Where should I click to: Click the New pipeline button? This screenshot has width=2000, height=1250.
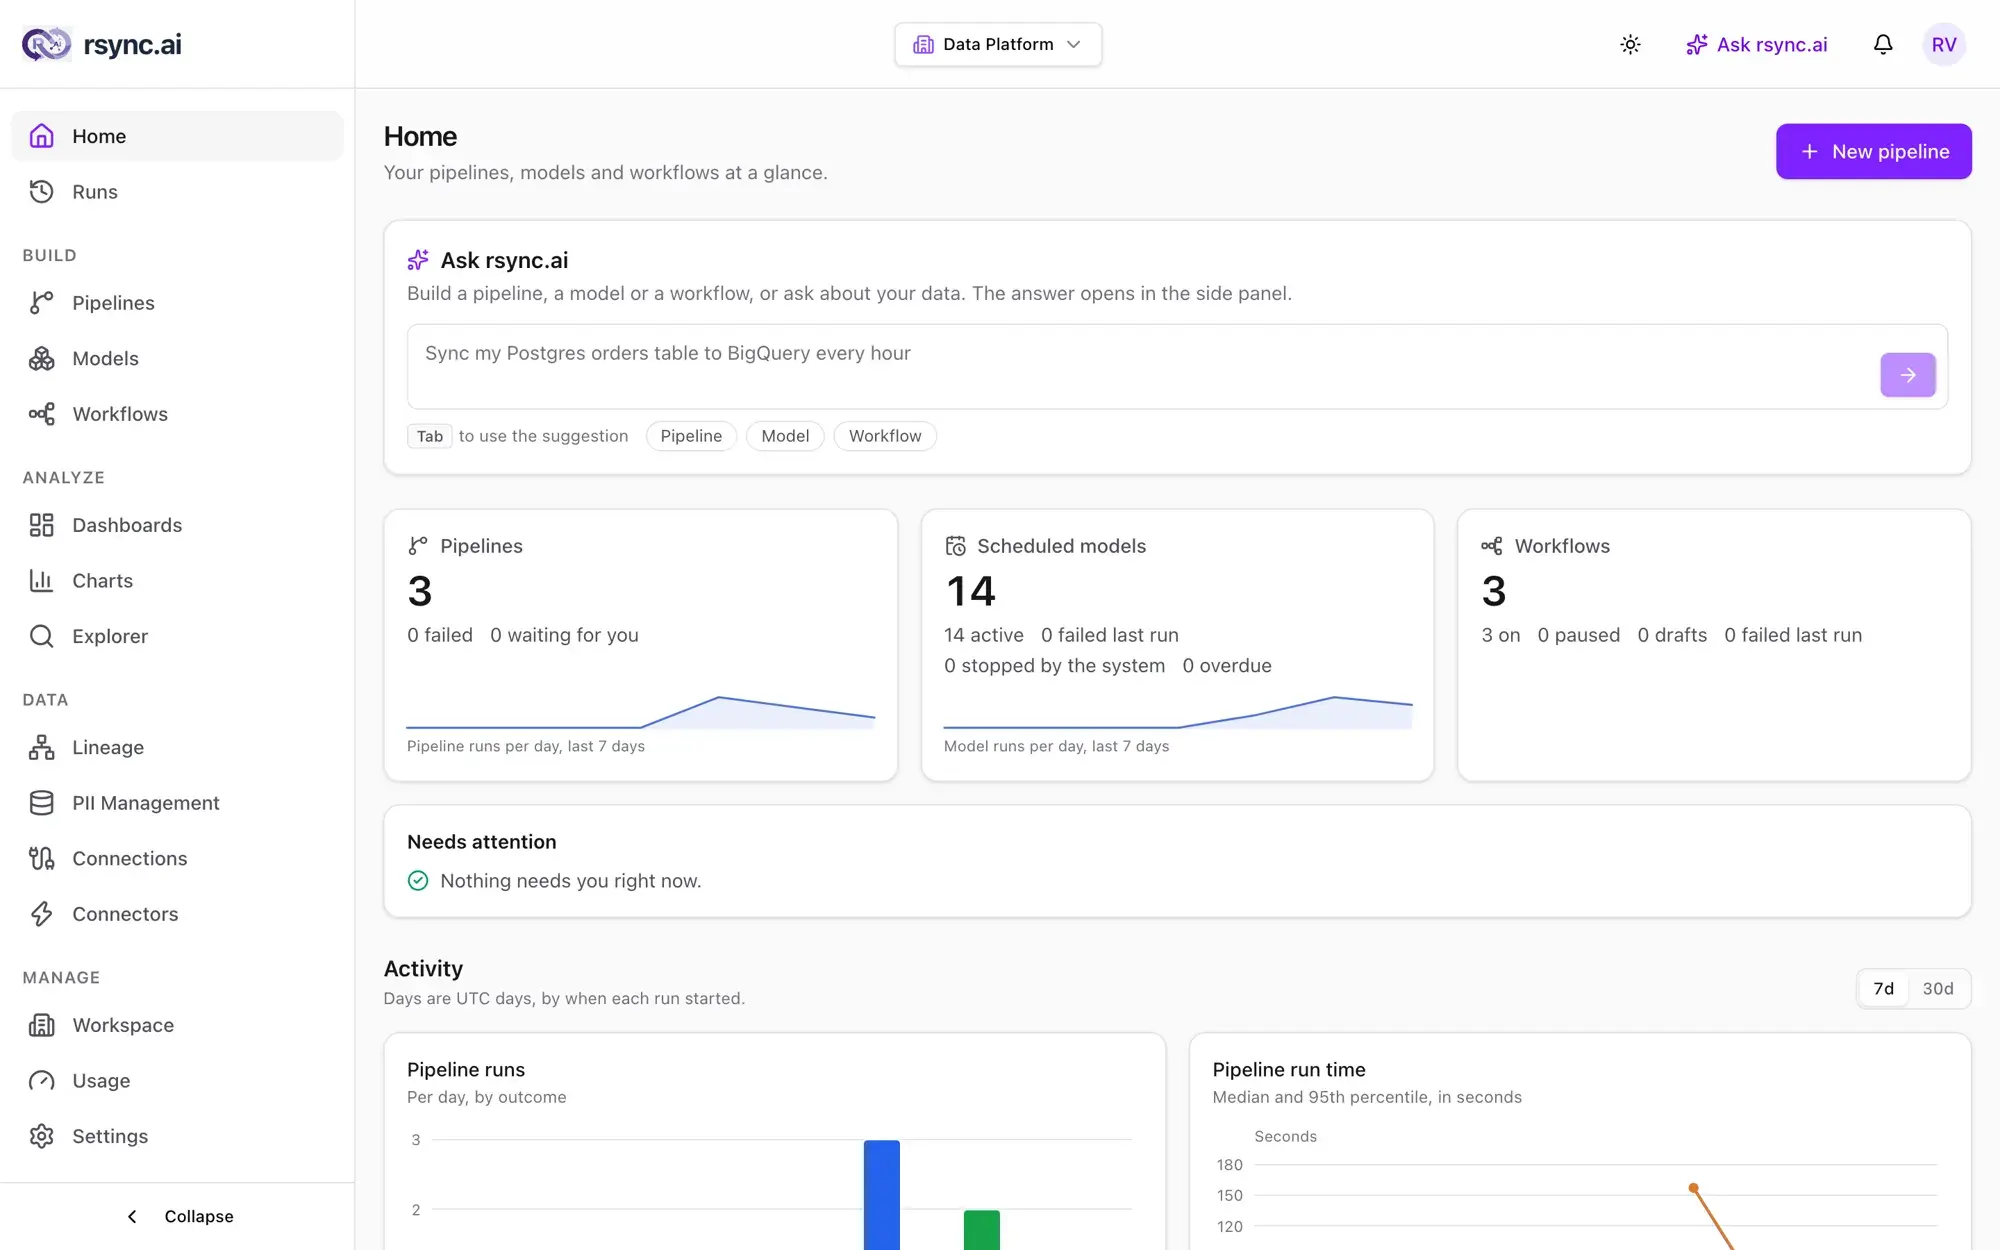[x=1874, y=151]
